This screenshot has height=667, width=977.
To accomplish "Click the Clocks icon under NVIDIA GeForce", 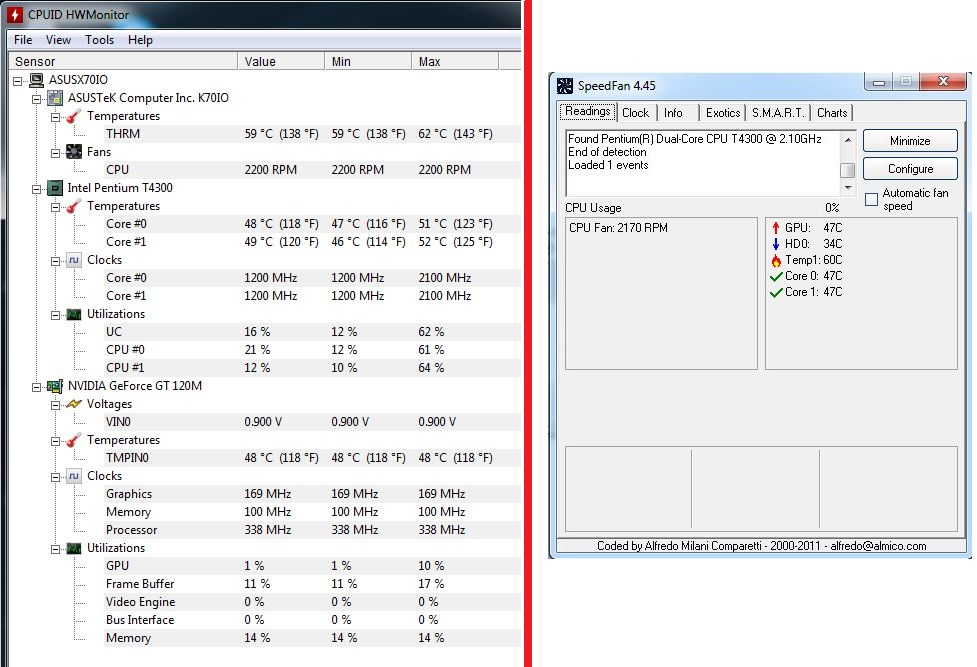I will coord(74,476).
